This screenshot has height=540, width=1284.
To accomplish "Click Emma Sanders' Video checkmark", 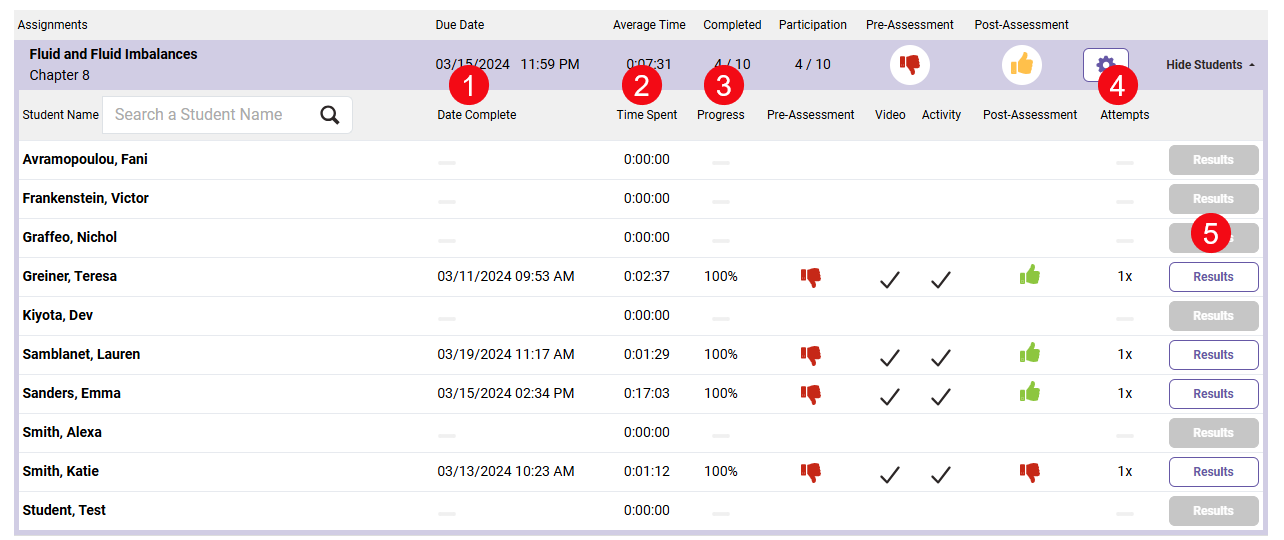I will click(x=890, y=396).
